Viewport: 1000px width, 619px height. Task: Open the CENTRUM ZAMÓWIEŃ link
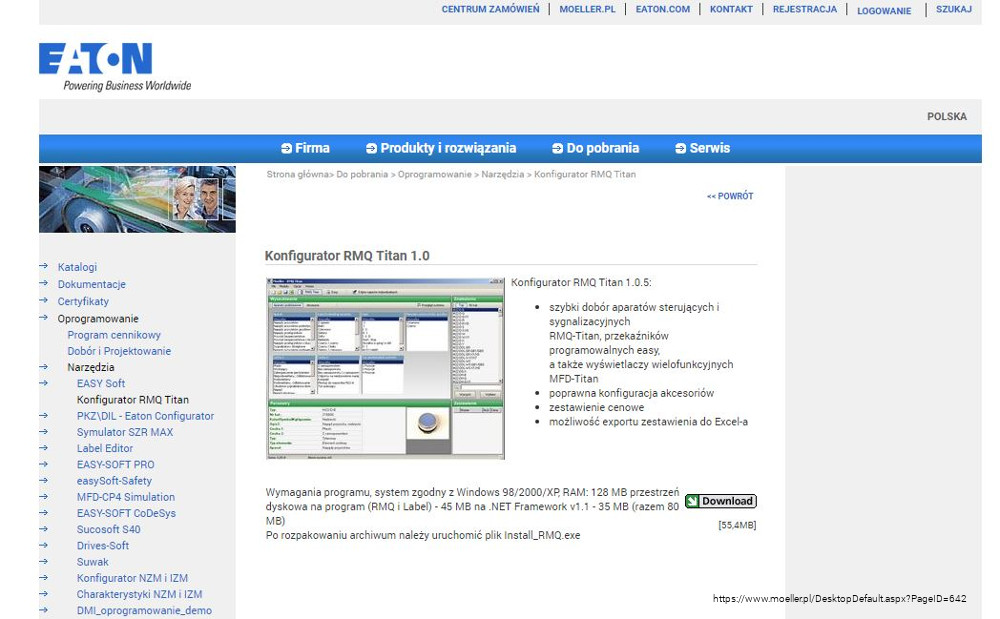490,10
